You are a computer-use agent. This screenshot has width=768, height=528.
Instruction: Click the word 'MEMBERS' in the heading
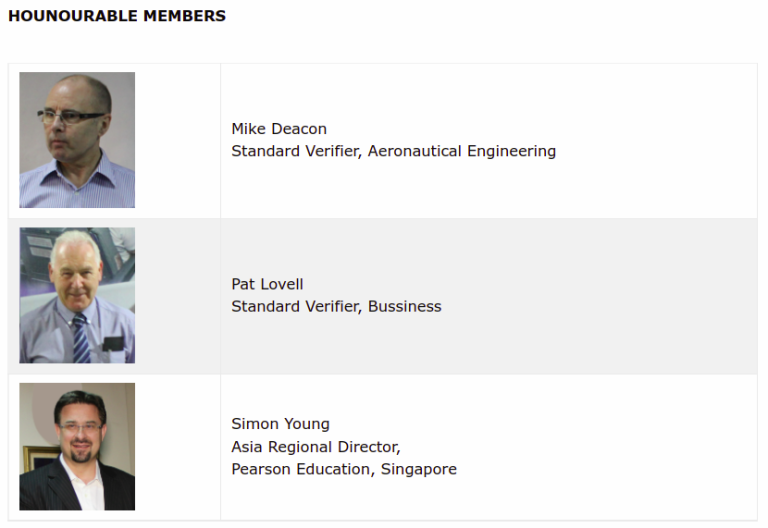185,16
